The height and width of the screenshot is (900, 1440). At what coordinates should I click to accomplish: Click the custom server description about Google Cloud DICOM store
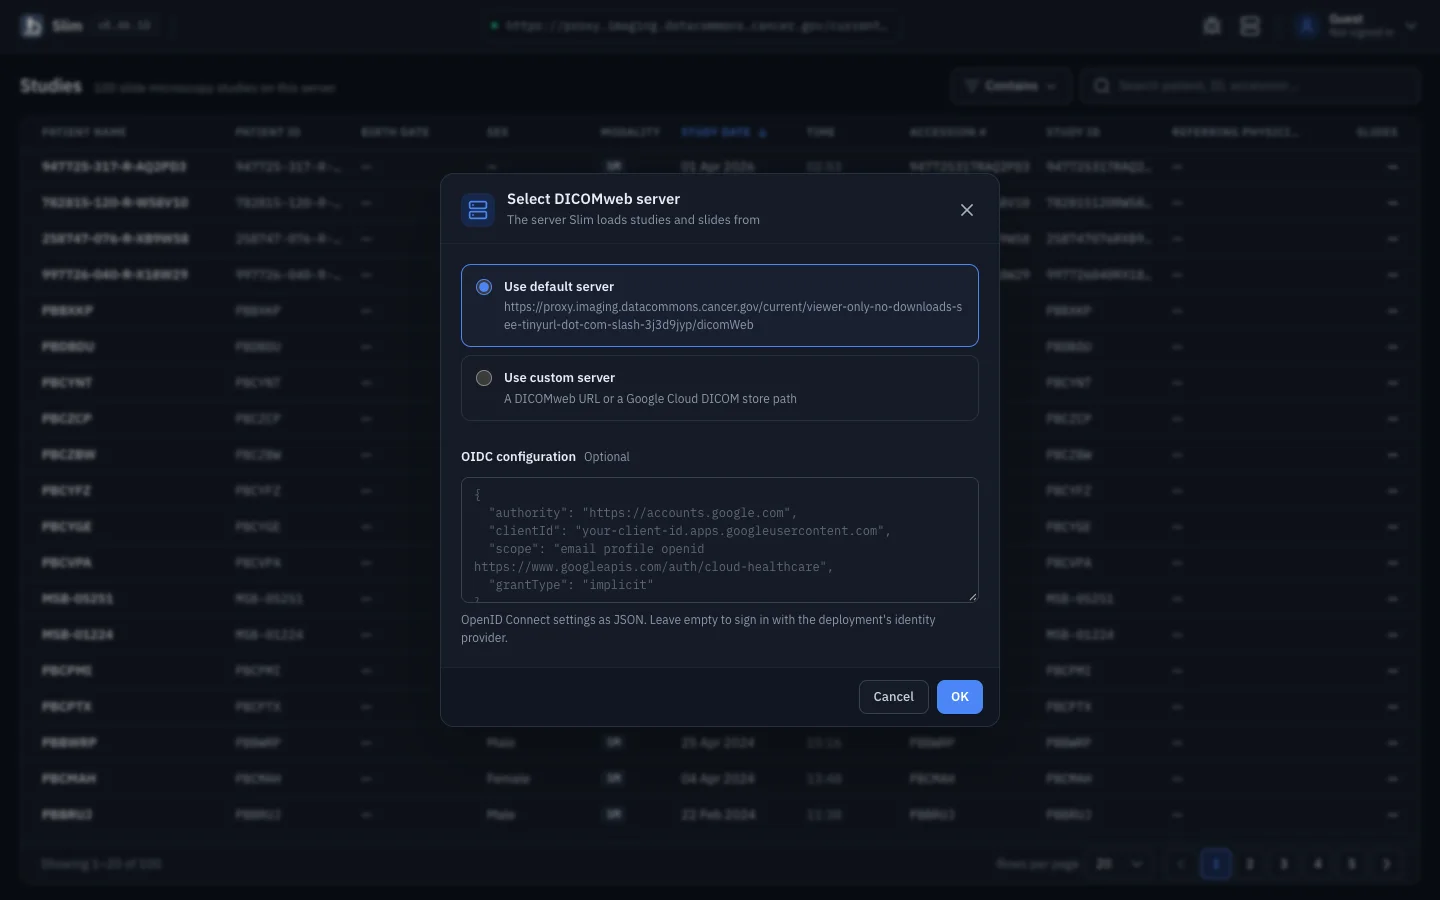tap(650, 399)
